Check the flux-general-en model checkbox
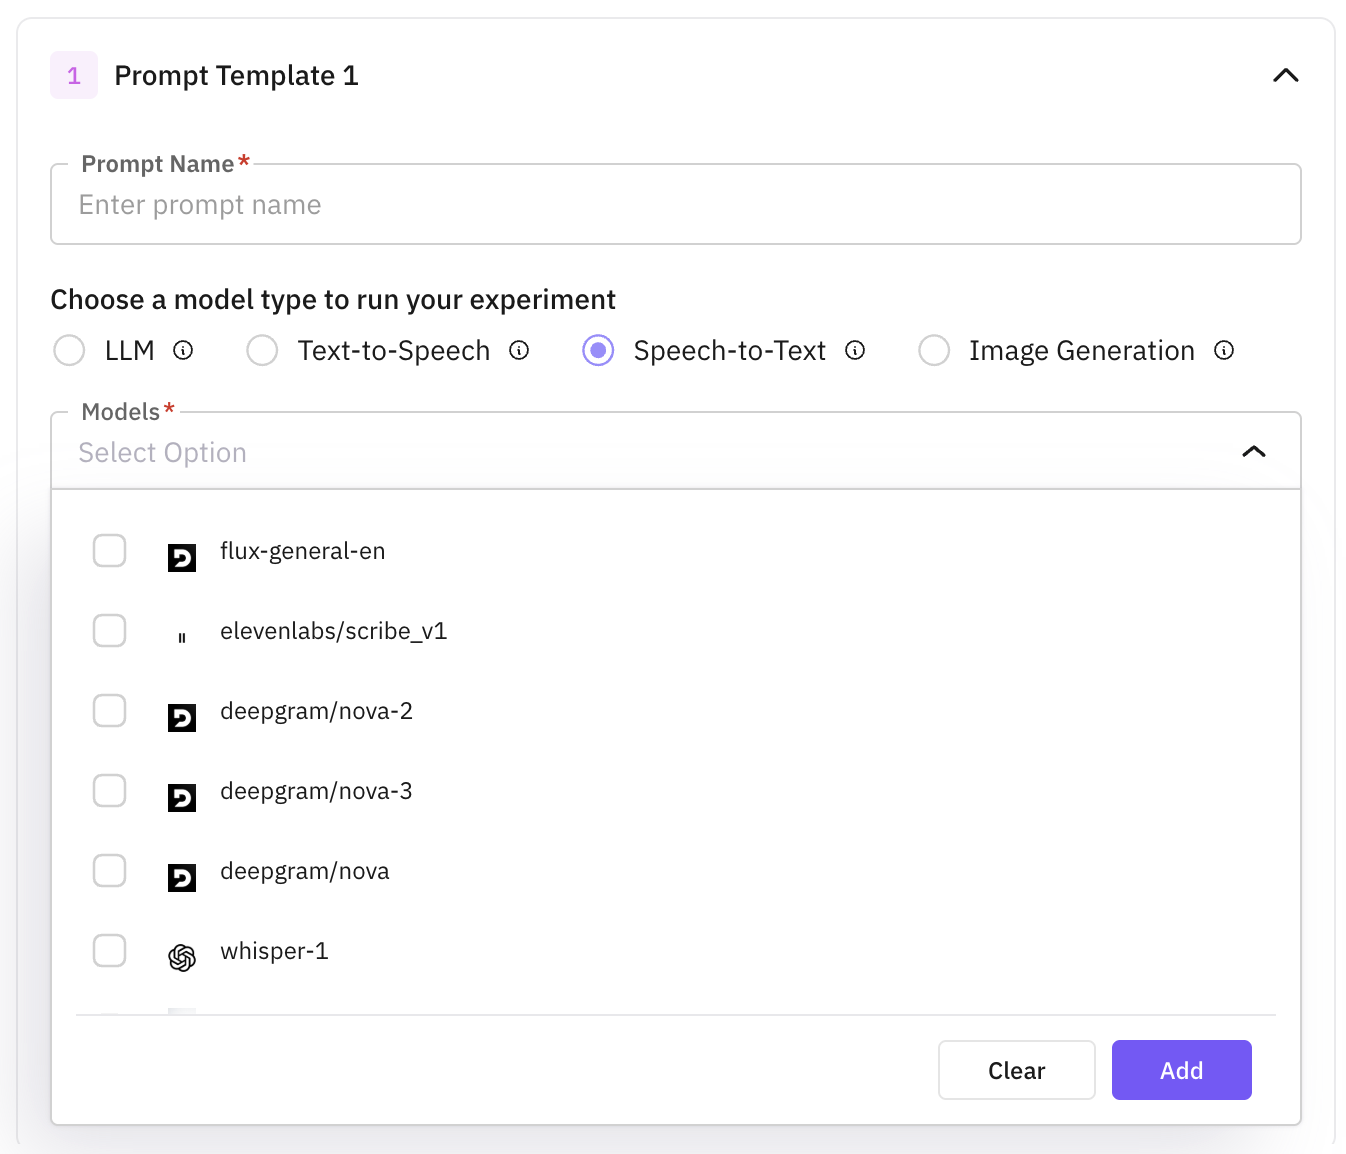Viewport: 1346px width, 1154px height. pos(110,550)
